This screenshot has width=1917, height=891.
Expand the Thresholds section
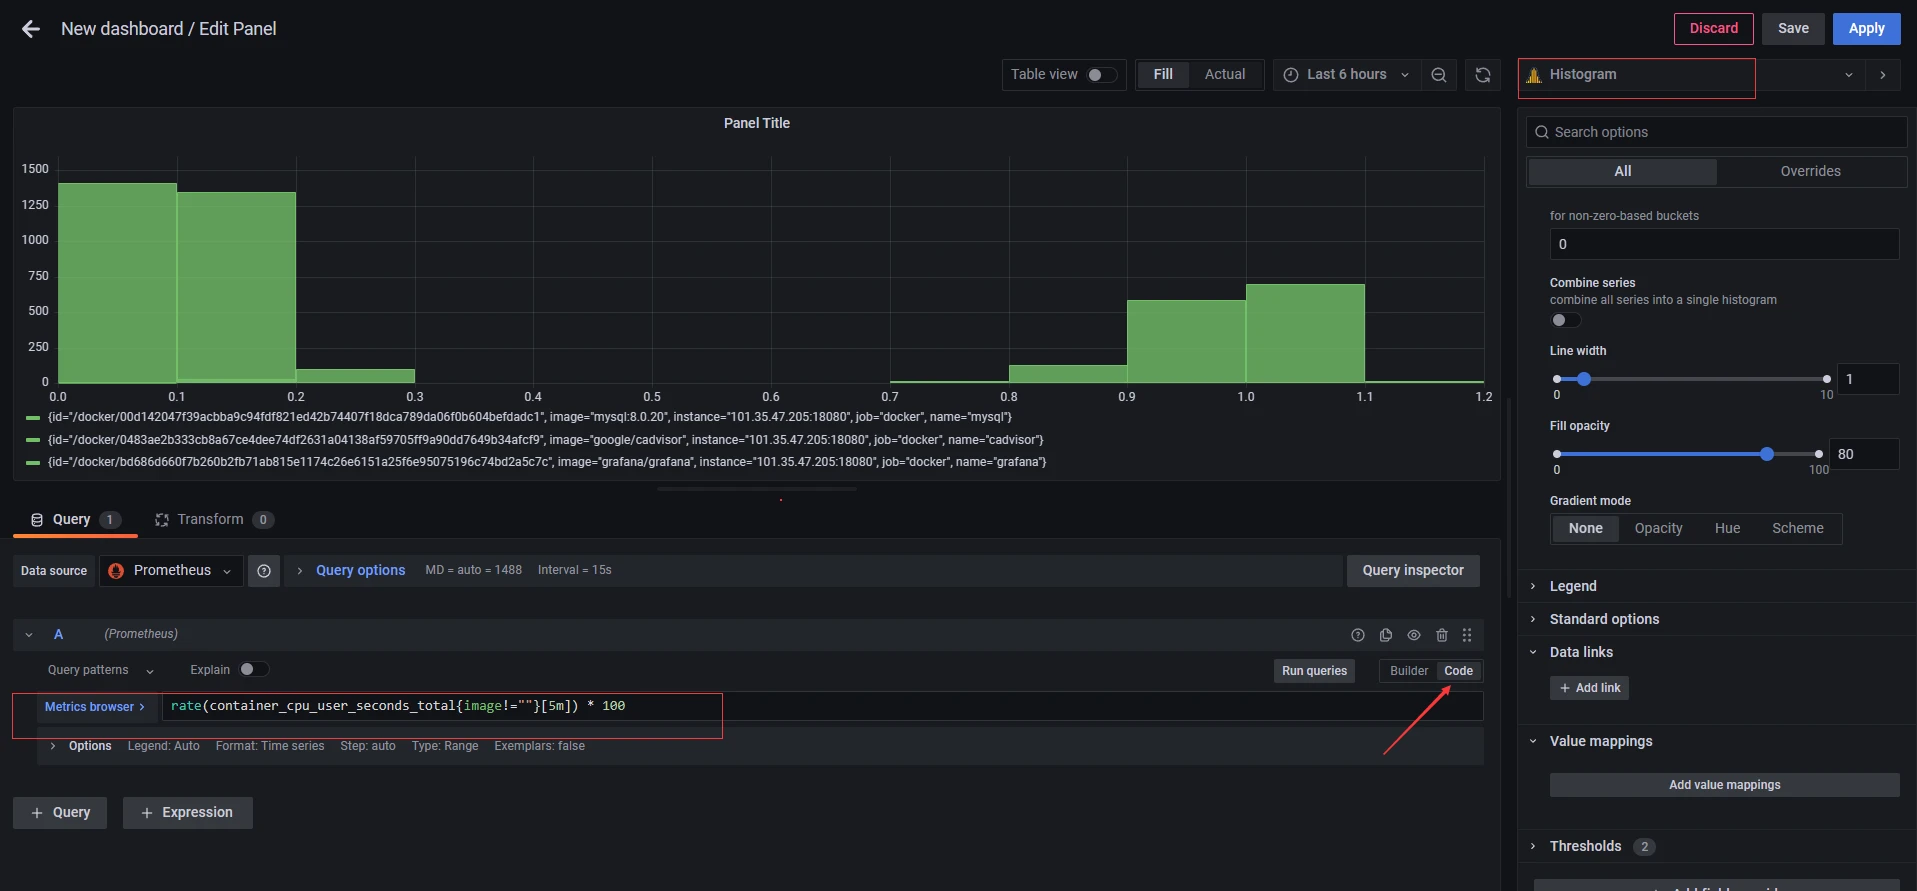[x=1585, y=846]
